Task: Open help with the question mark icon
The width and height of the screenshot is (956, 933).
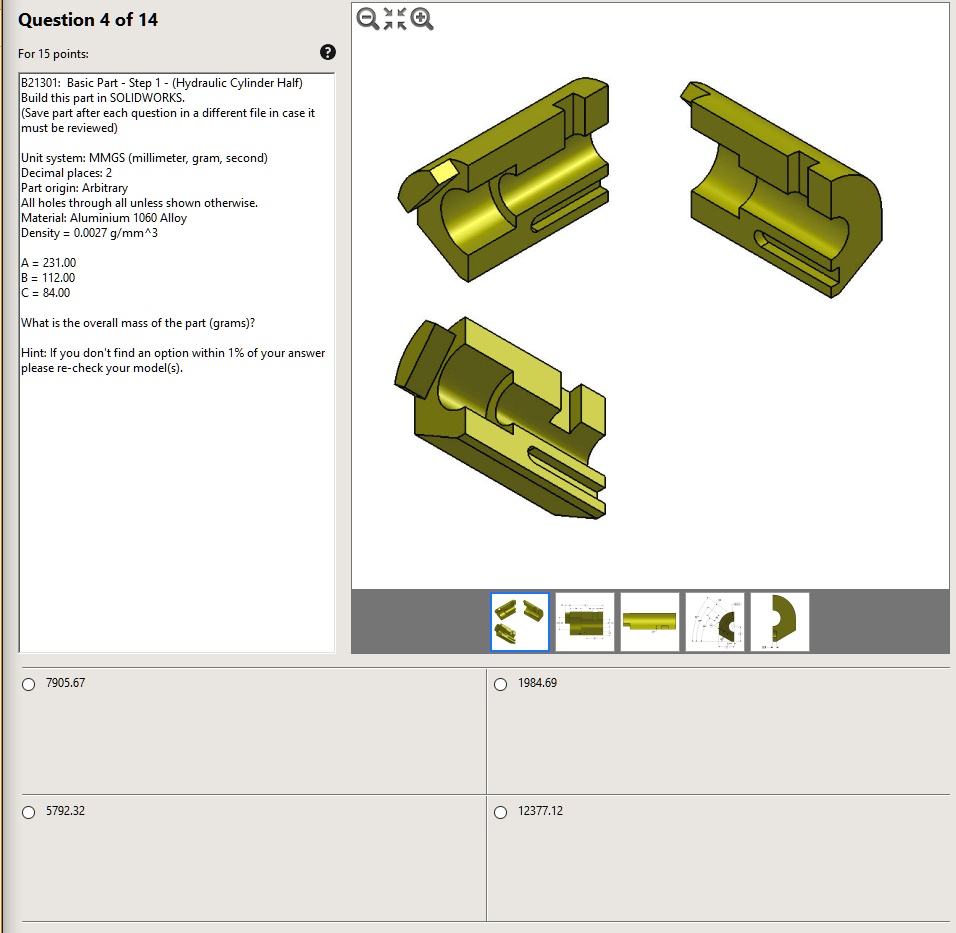Action: (x=327, y=52)
